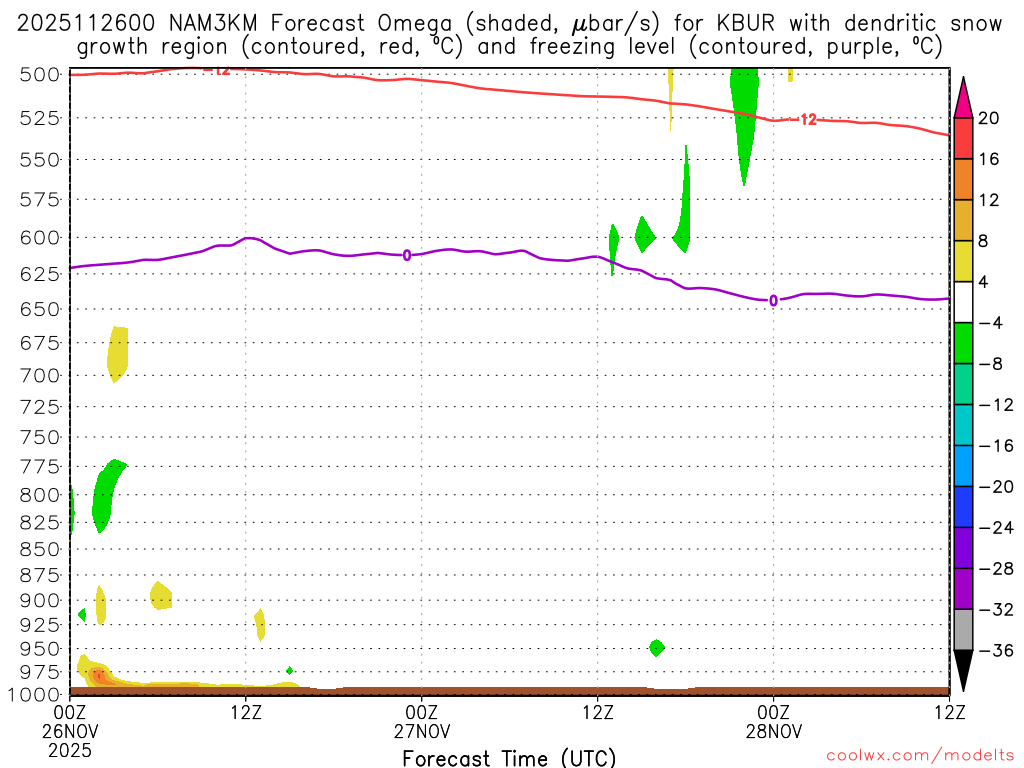Screen dimensions: 1024x768
Task: Select the orange 12 to 16 colorbar swatch
Action: tap(963, 179)
